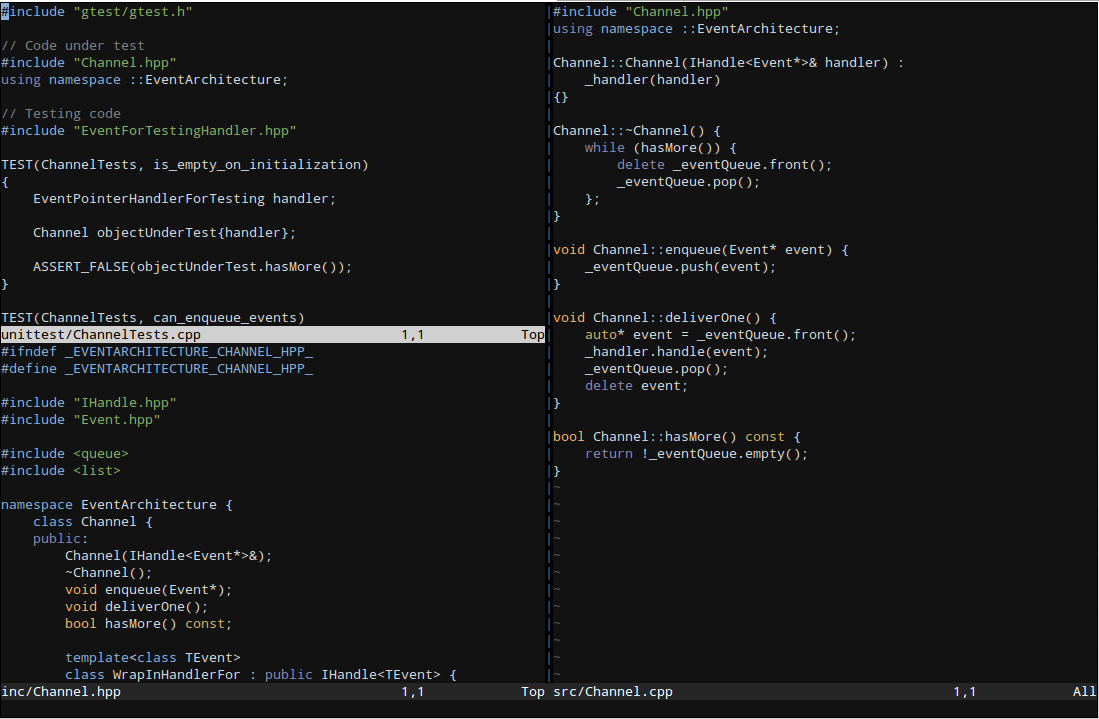
Task: Click 'return !_eventQueue.empty();' line
Action: coord(696,453)
